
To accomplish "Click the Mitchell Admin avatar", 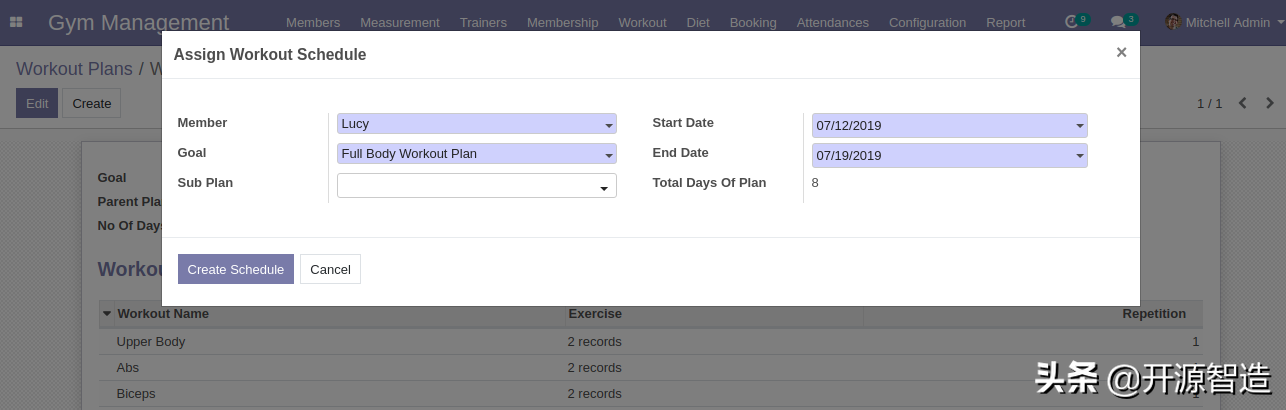I will (x=1173, y=22).
